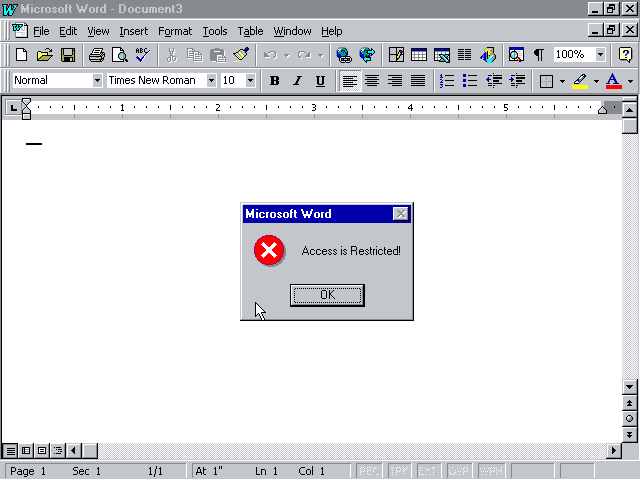
Task: Open Office Assistant help
Action: (625, 55)
